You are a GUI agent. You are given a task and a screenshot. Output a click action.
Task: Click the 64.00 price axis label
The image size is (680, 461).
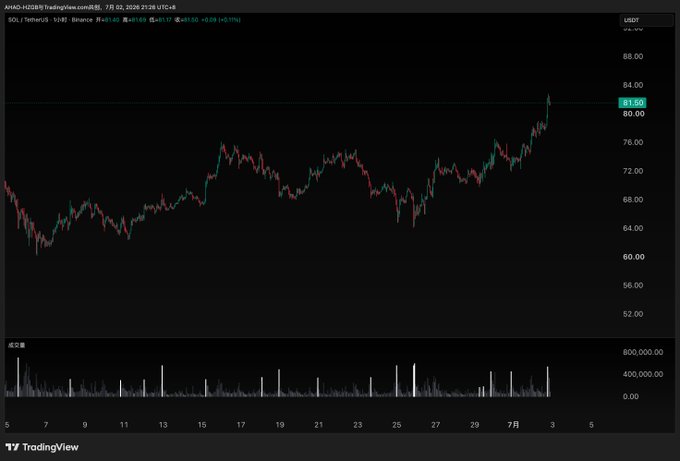tap(633, 228)
